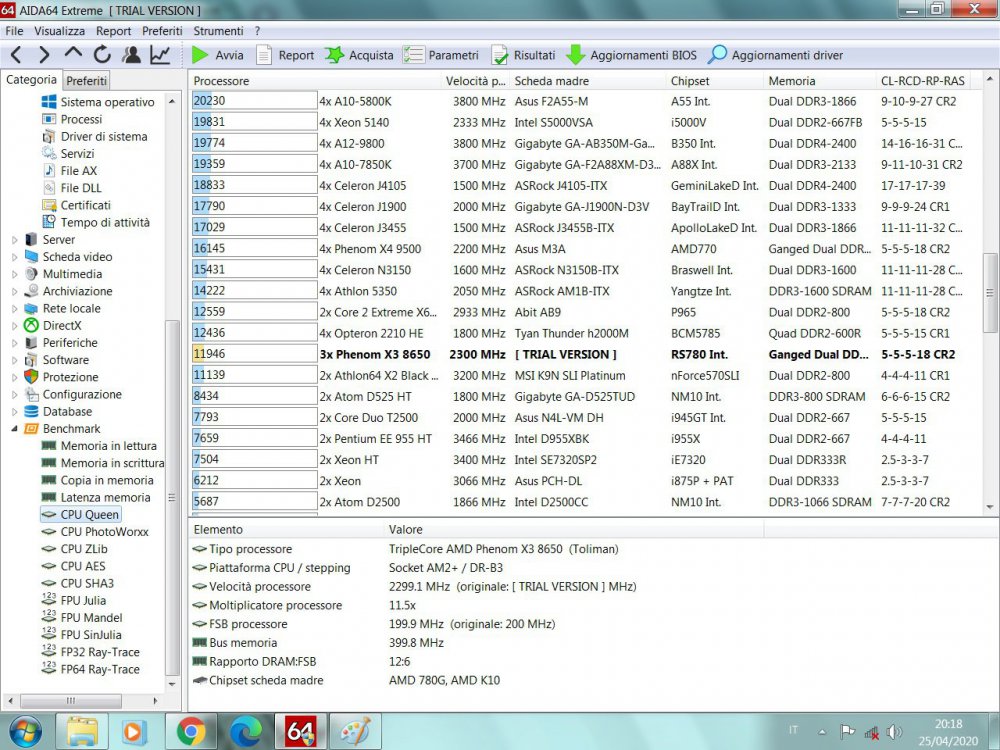
Task: Expand the Scheda video tree node
Action: click(15, 257)
